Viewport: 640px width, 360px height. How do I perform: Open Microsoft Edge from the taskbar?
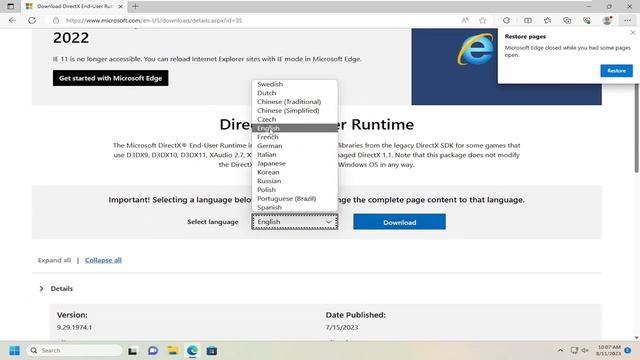click(x=192, y=351)
